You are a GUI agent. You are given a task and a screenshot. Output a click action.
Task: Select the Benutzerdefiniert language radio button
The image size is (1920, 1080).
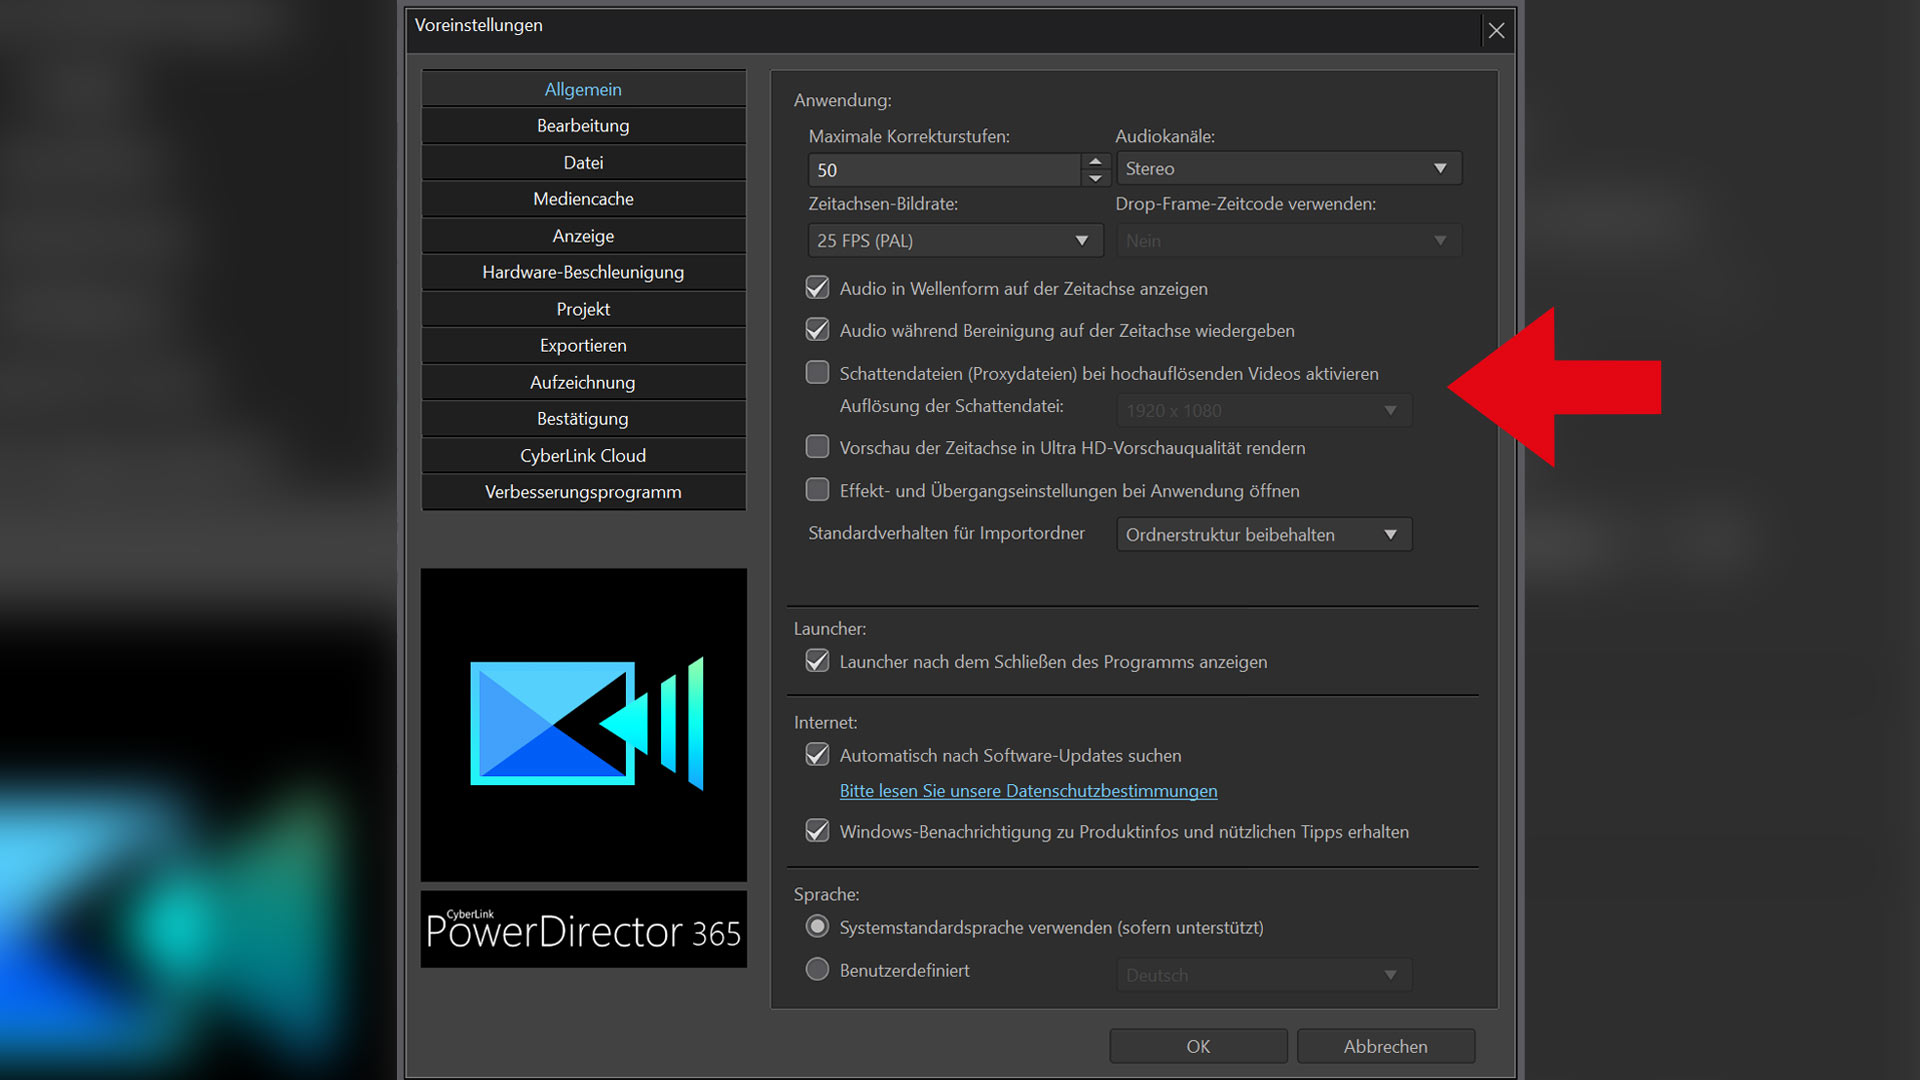pos(817,969)
